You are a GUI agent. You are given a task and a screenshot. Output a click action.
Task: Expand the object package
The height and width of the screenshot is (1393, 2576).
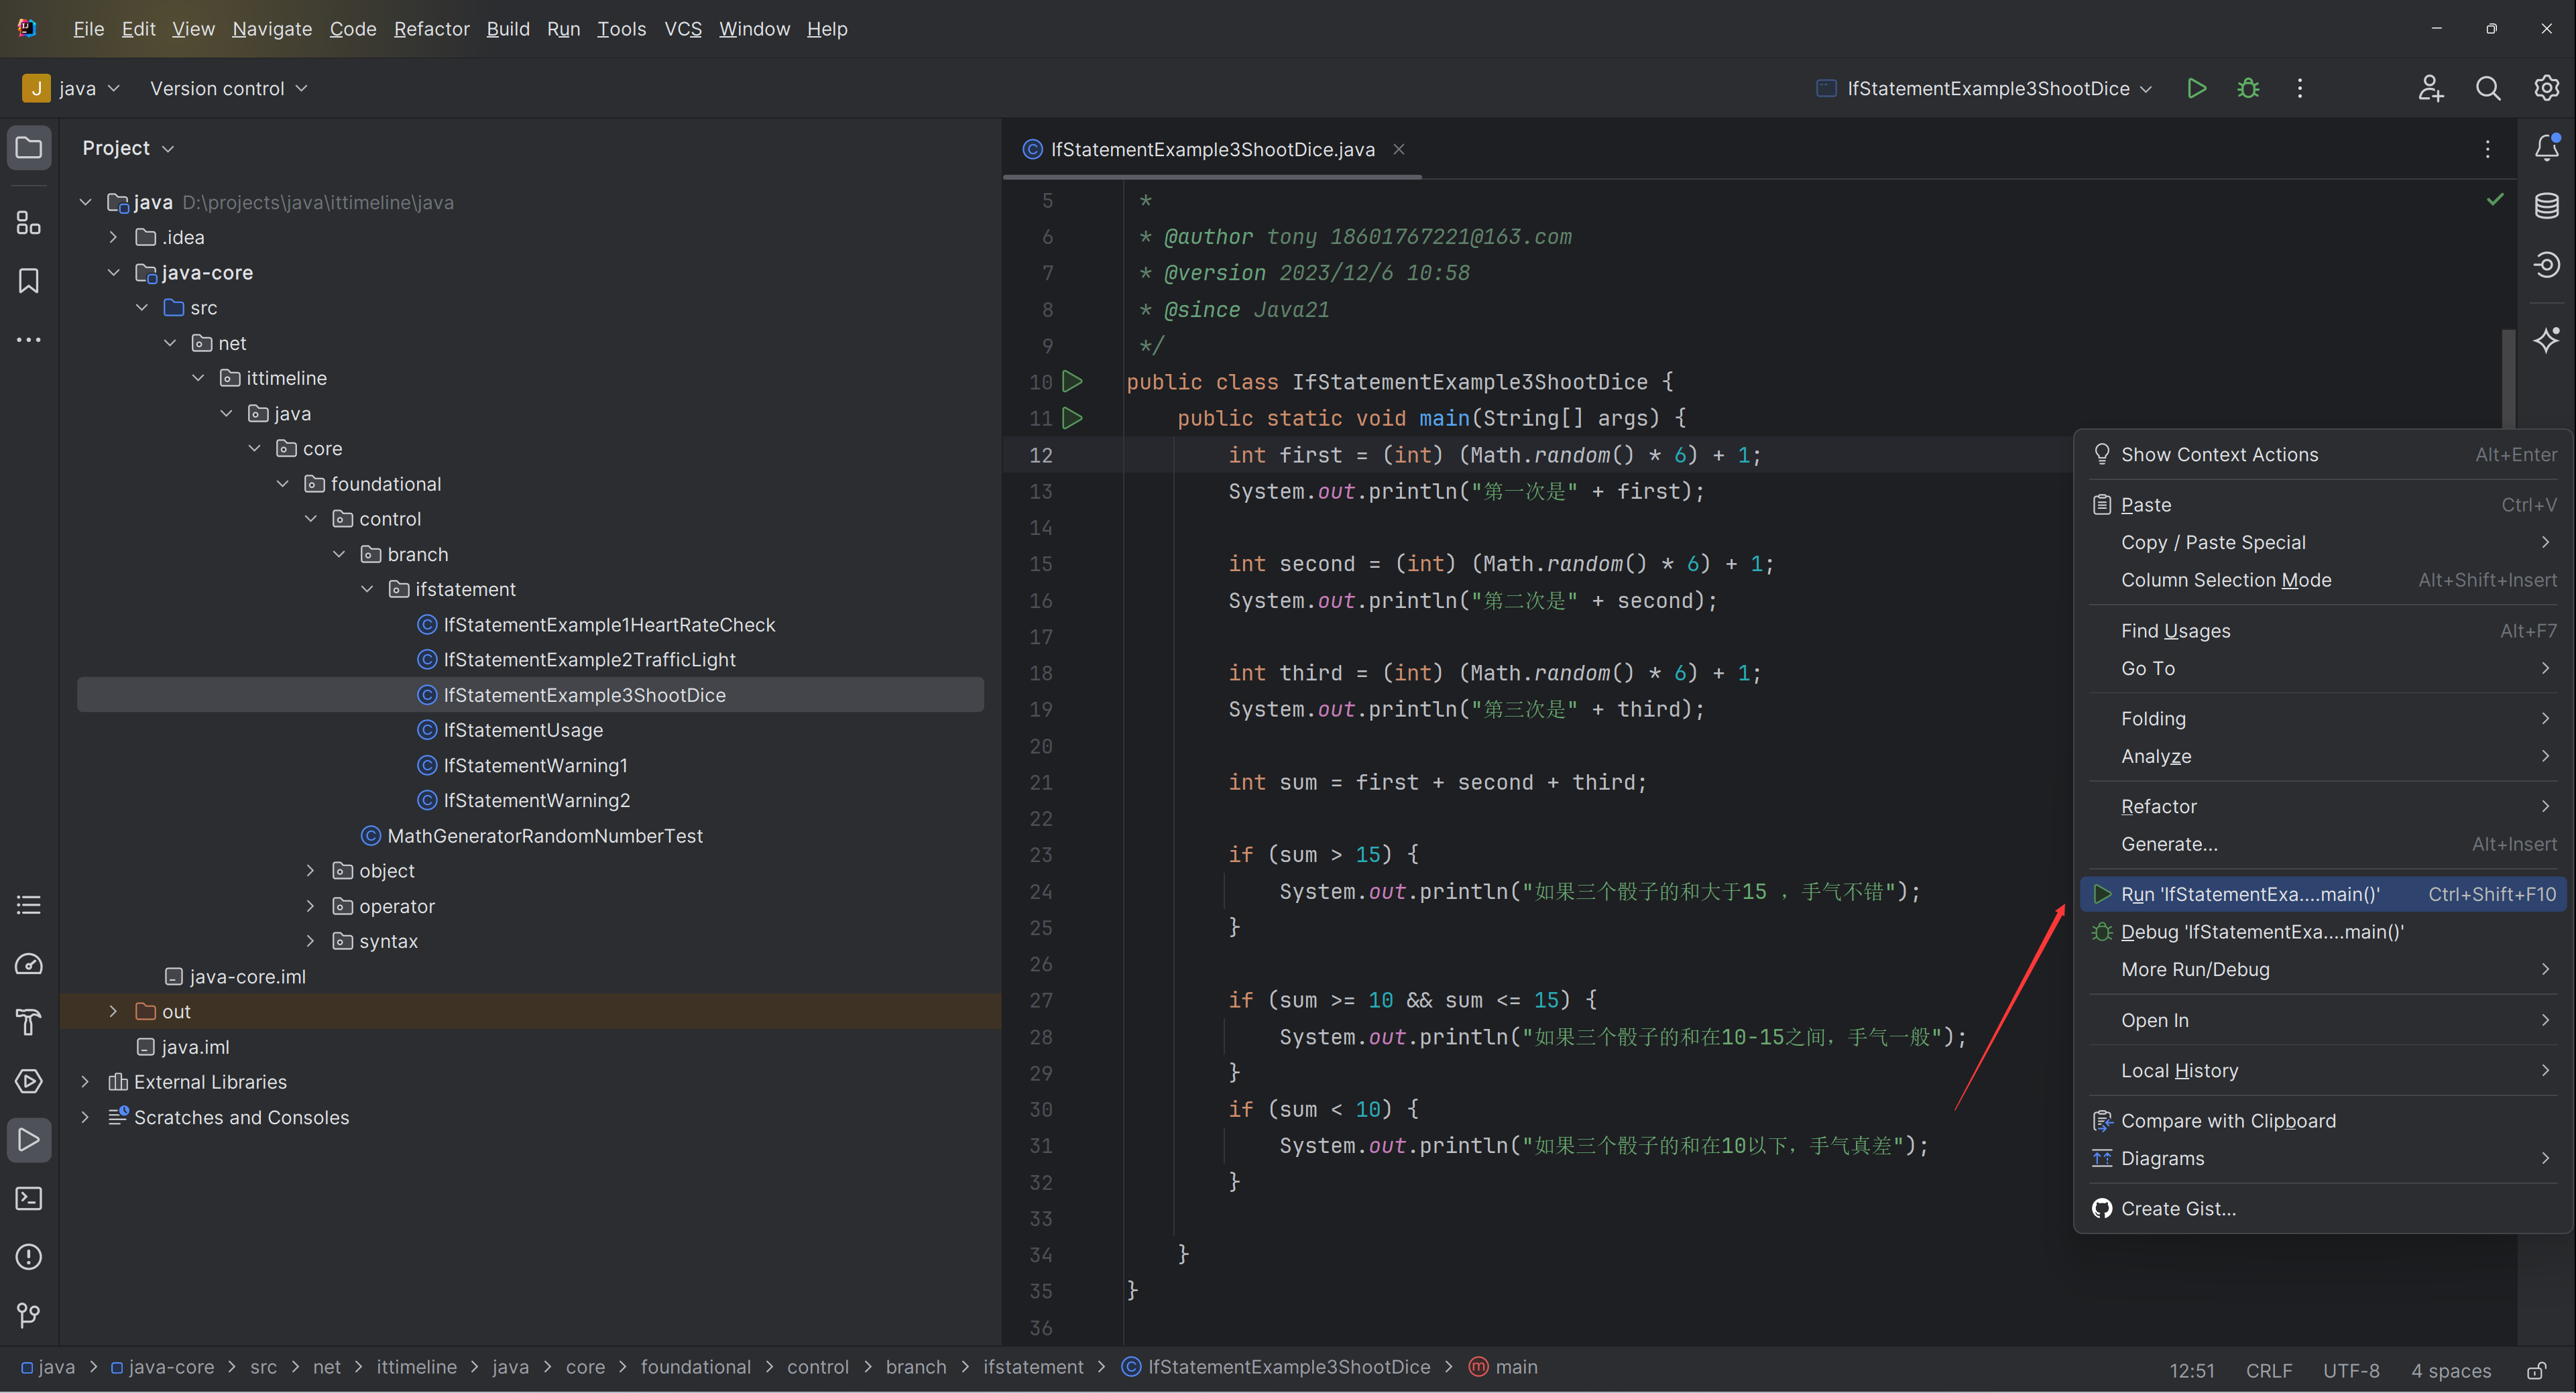click(x=311, y=871)
